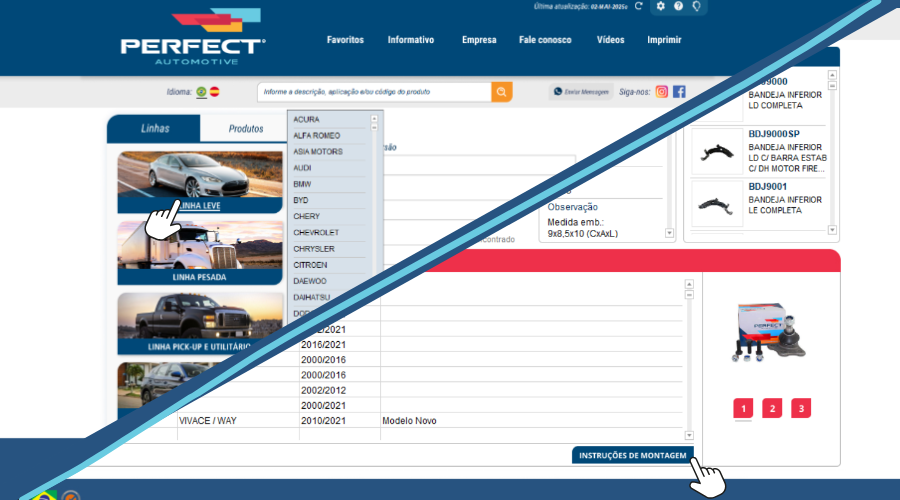
Task: Click the product search input field
Action: 374,92
